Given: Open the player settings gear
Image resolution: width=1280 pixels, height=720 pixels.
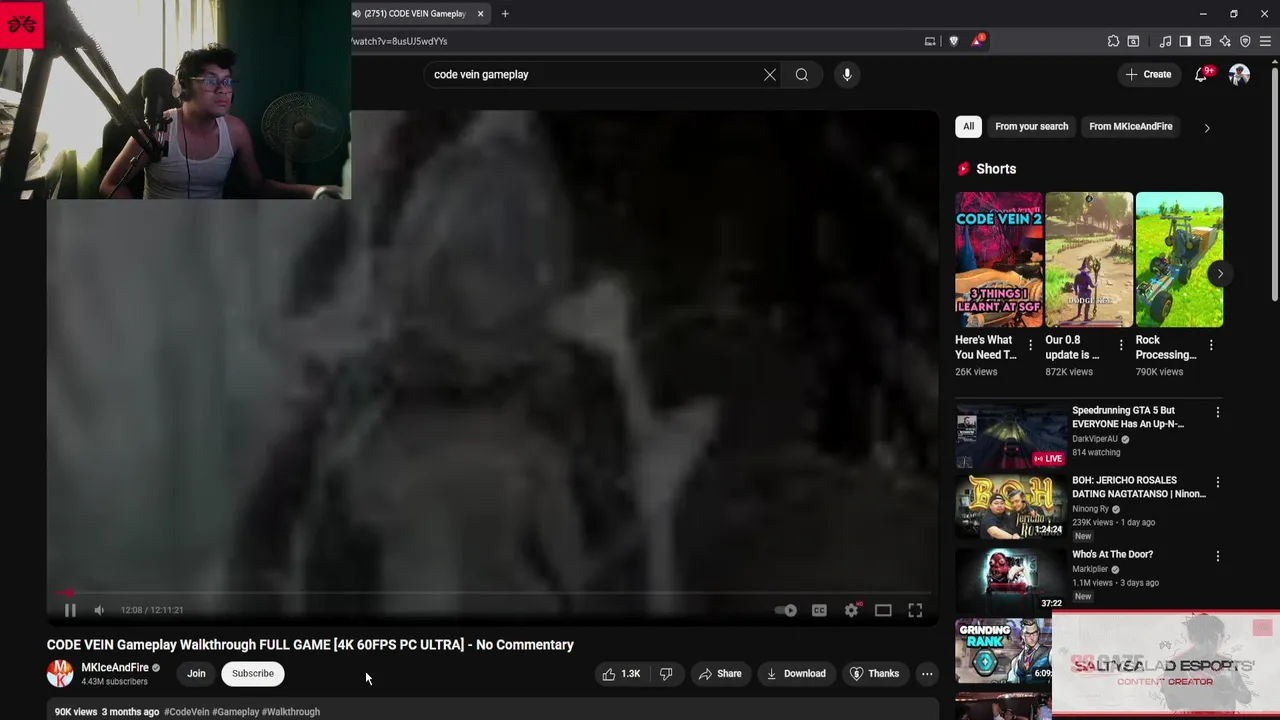Looking at the screenshot, I should (x=851, y=610).
